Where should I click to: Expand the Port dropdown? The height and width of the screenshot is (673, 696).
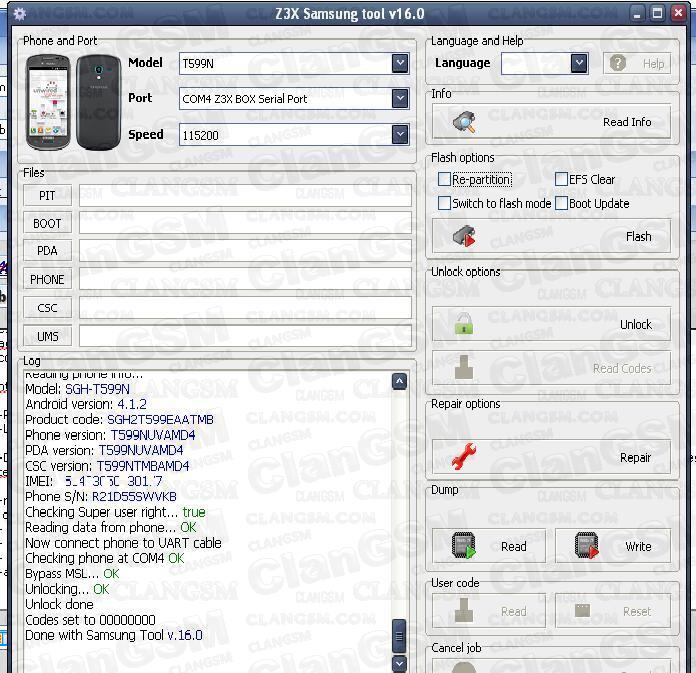click(x=400, y=99)
